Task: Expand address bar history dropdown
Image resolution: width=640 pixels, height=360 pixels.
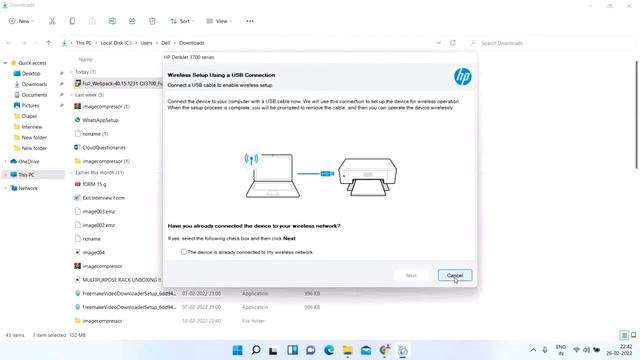Action: click(438, 42)
